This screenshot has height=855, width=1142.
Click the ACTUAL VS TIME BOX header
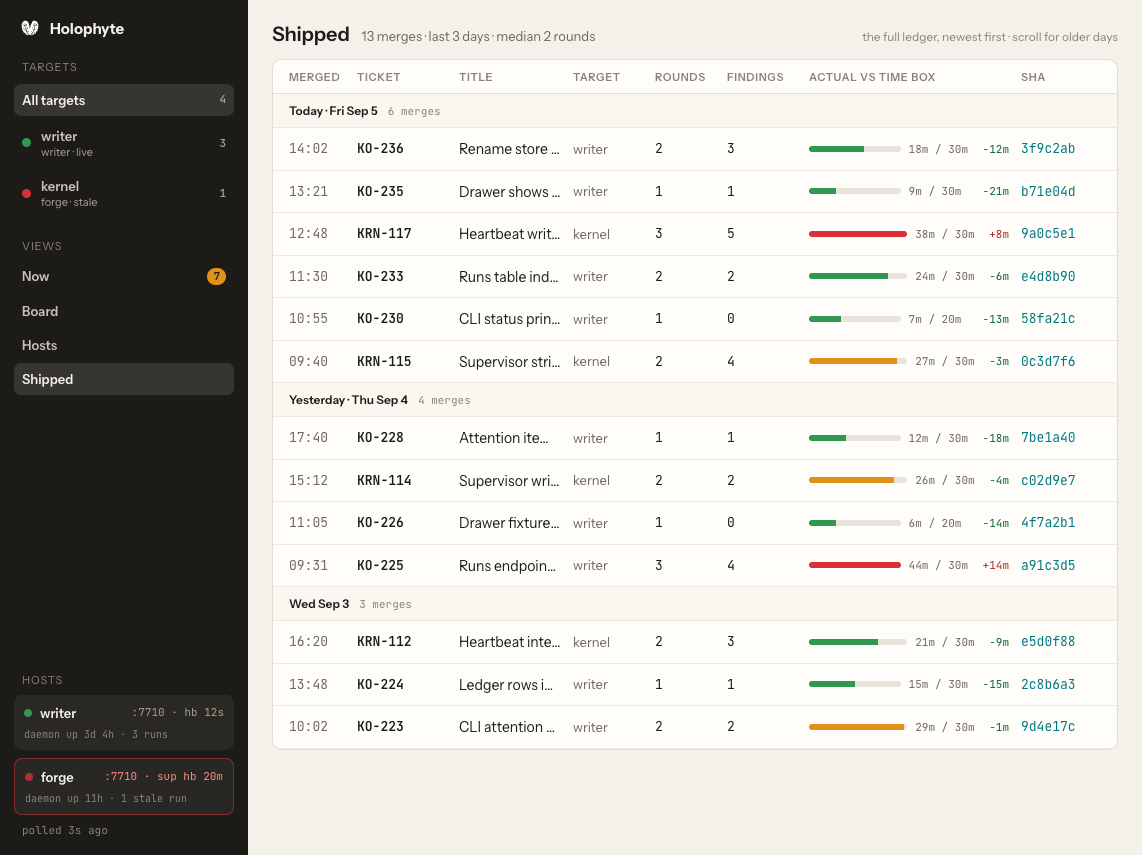(872, 77)
